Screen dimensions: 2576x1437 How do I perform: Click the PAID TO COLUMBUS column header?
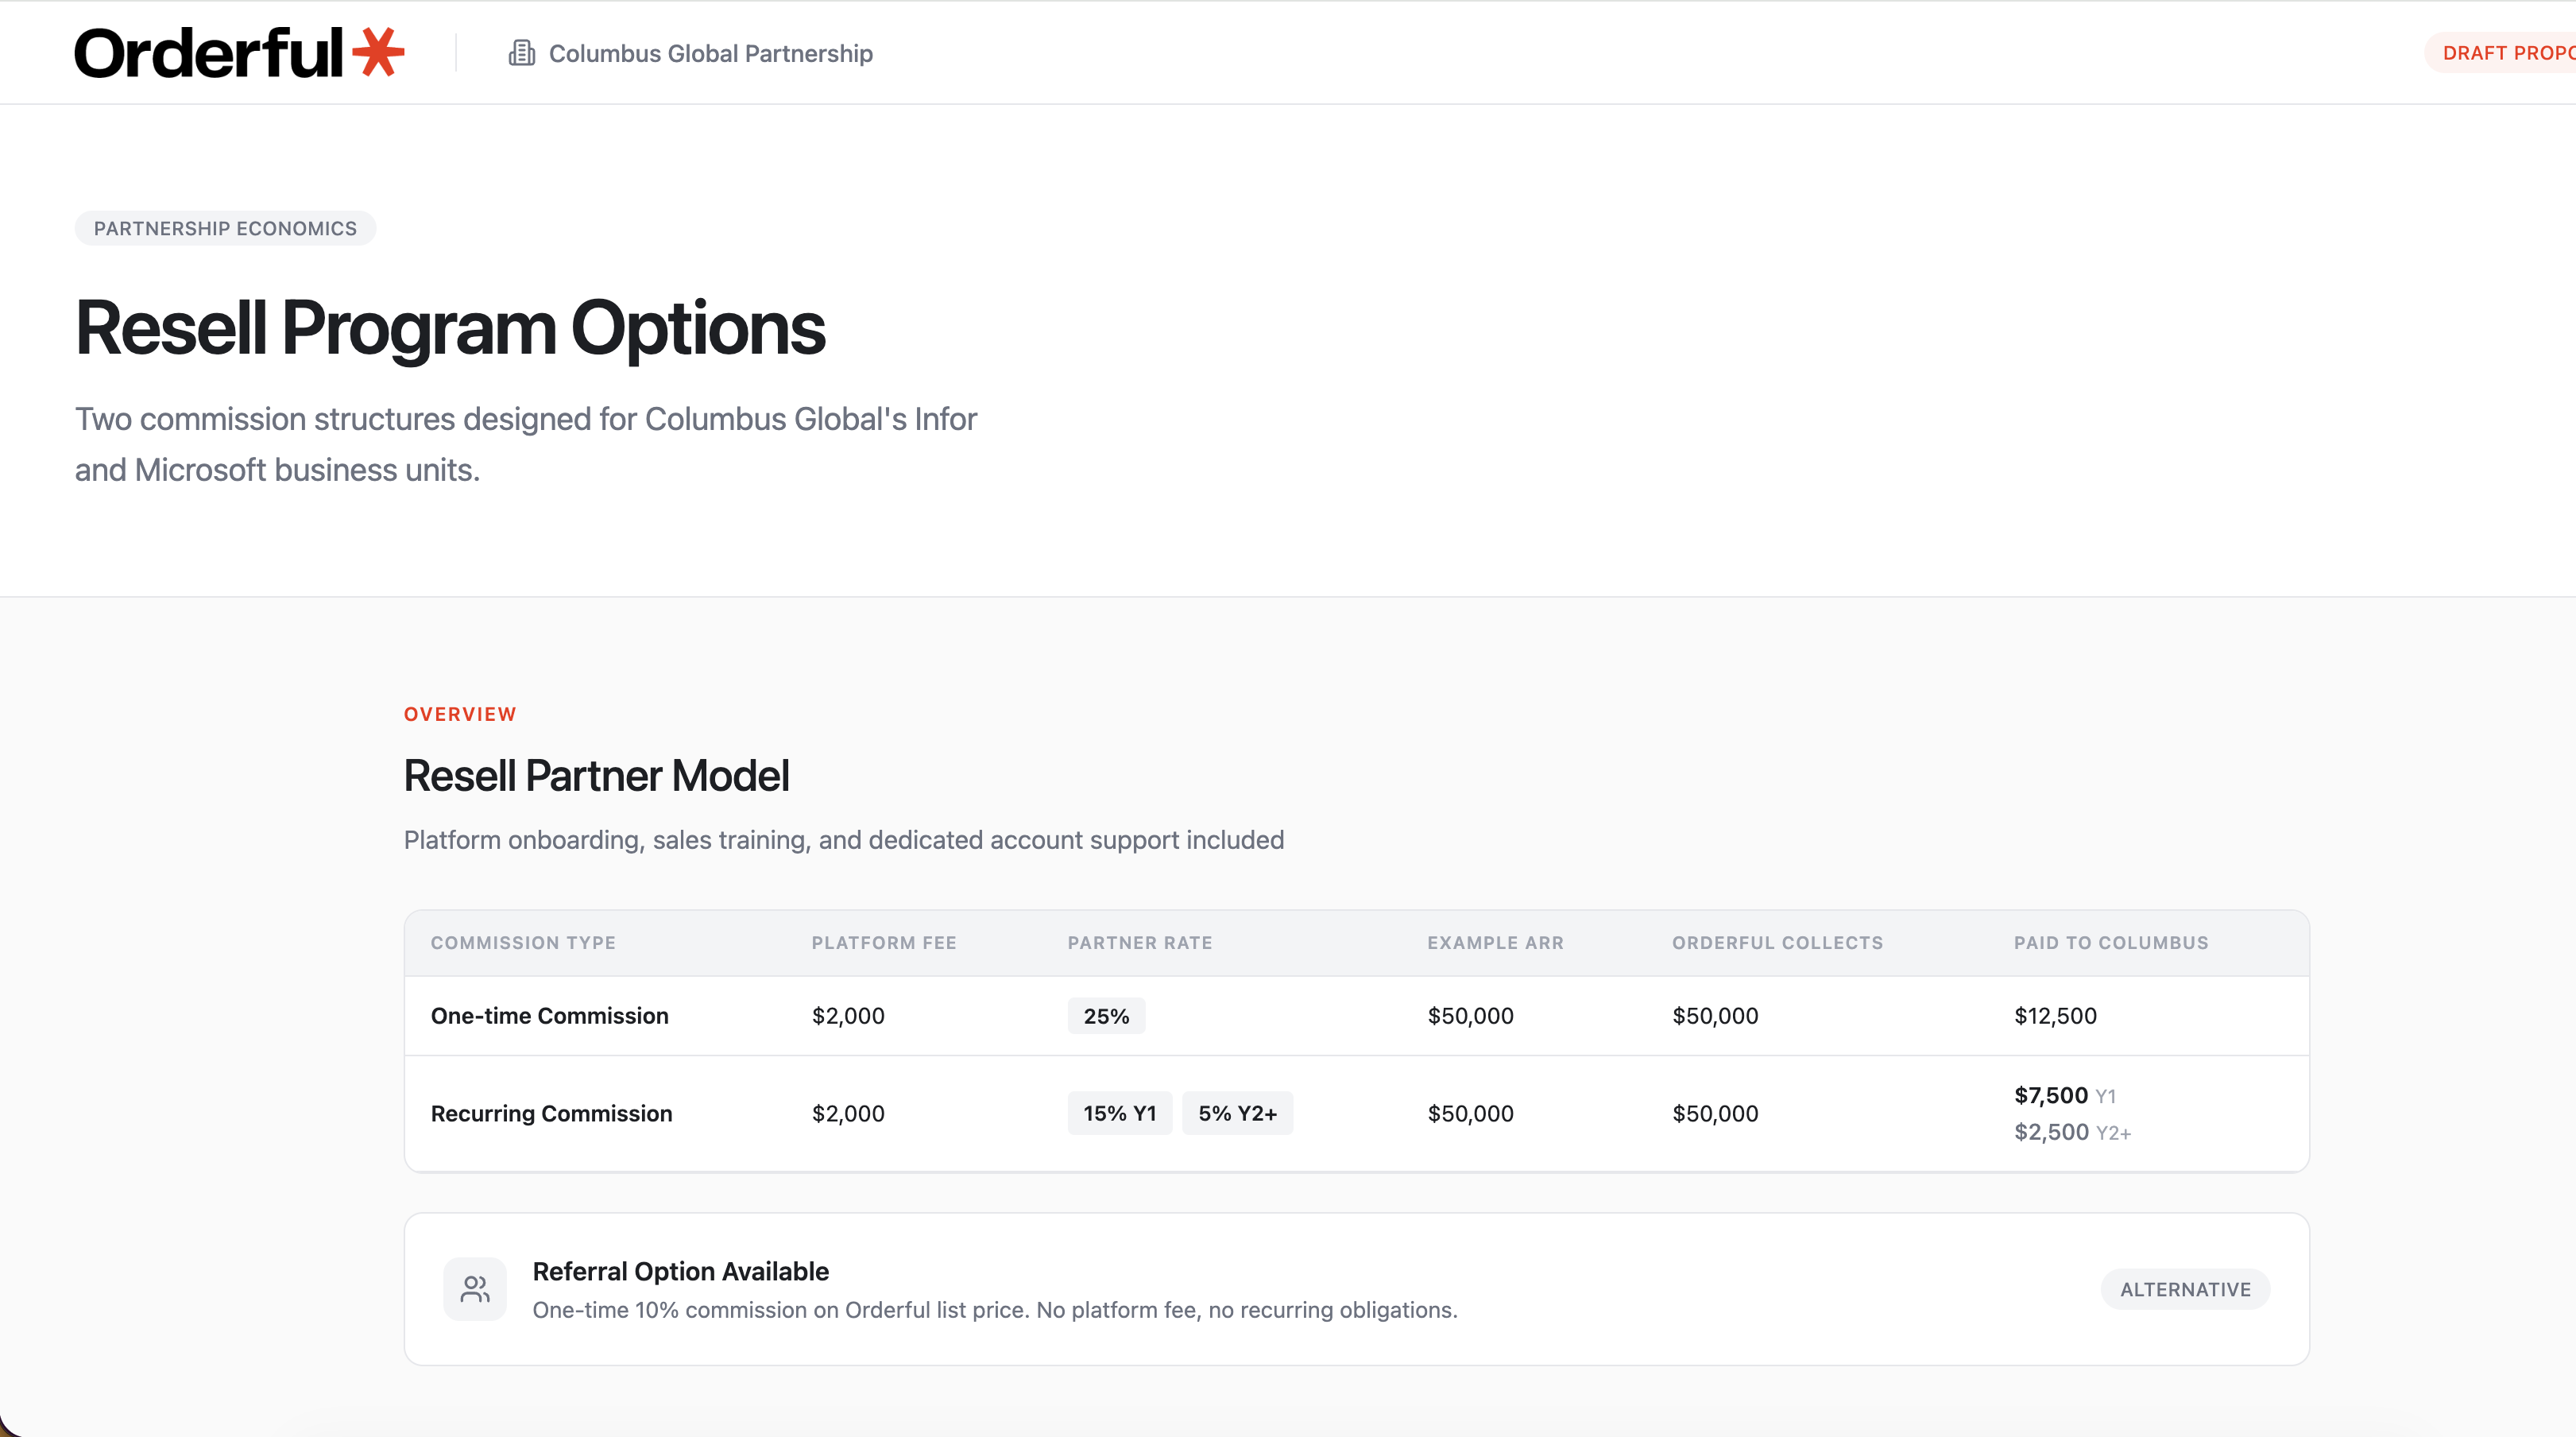coord(2111,943)
